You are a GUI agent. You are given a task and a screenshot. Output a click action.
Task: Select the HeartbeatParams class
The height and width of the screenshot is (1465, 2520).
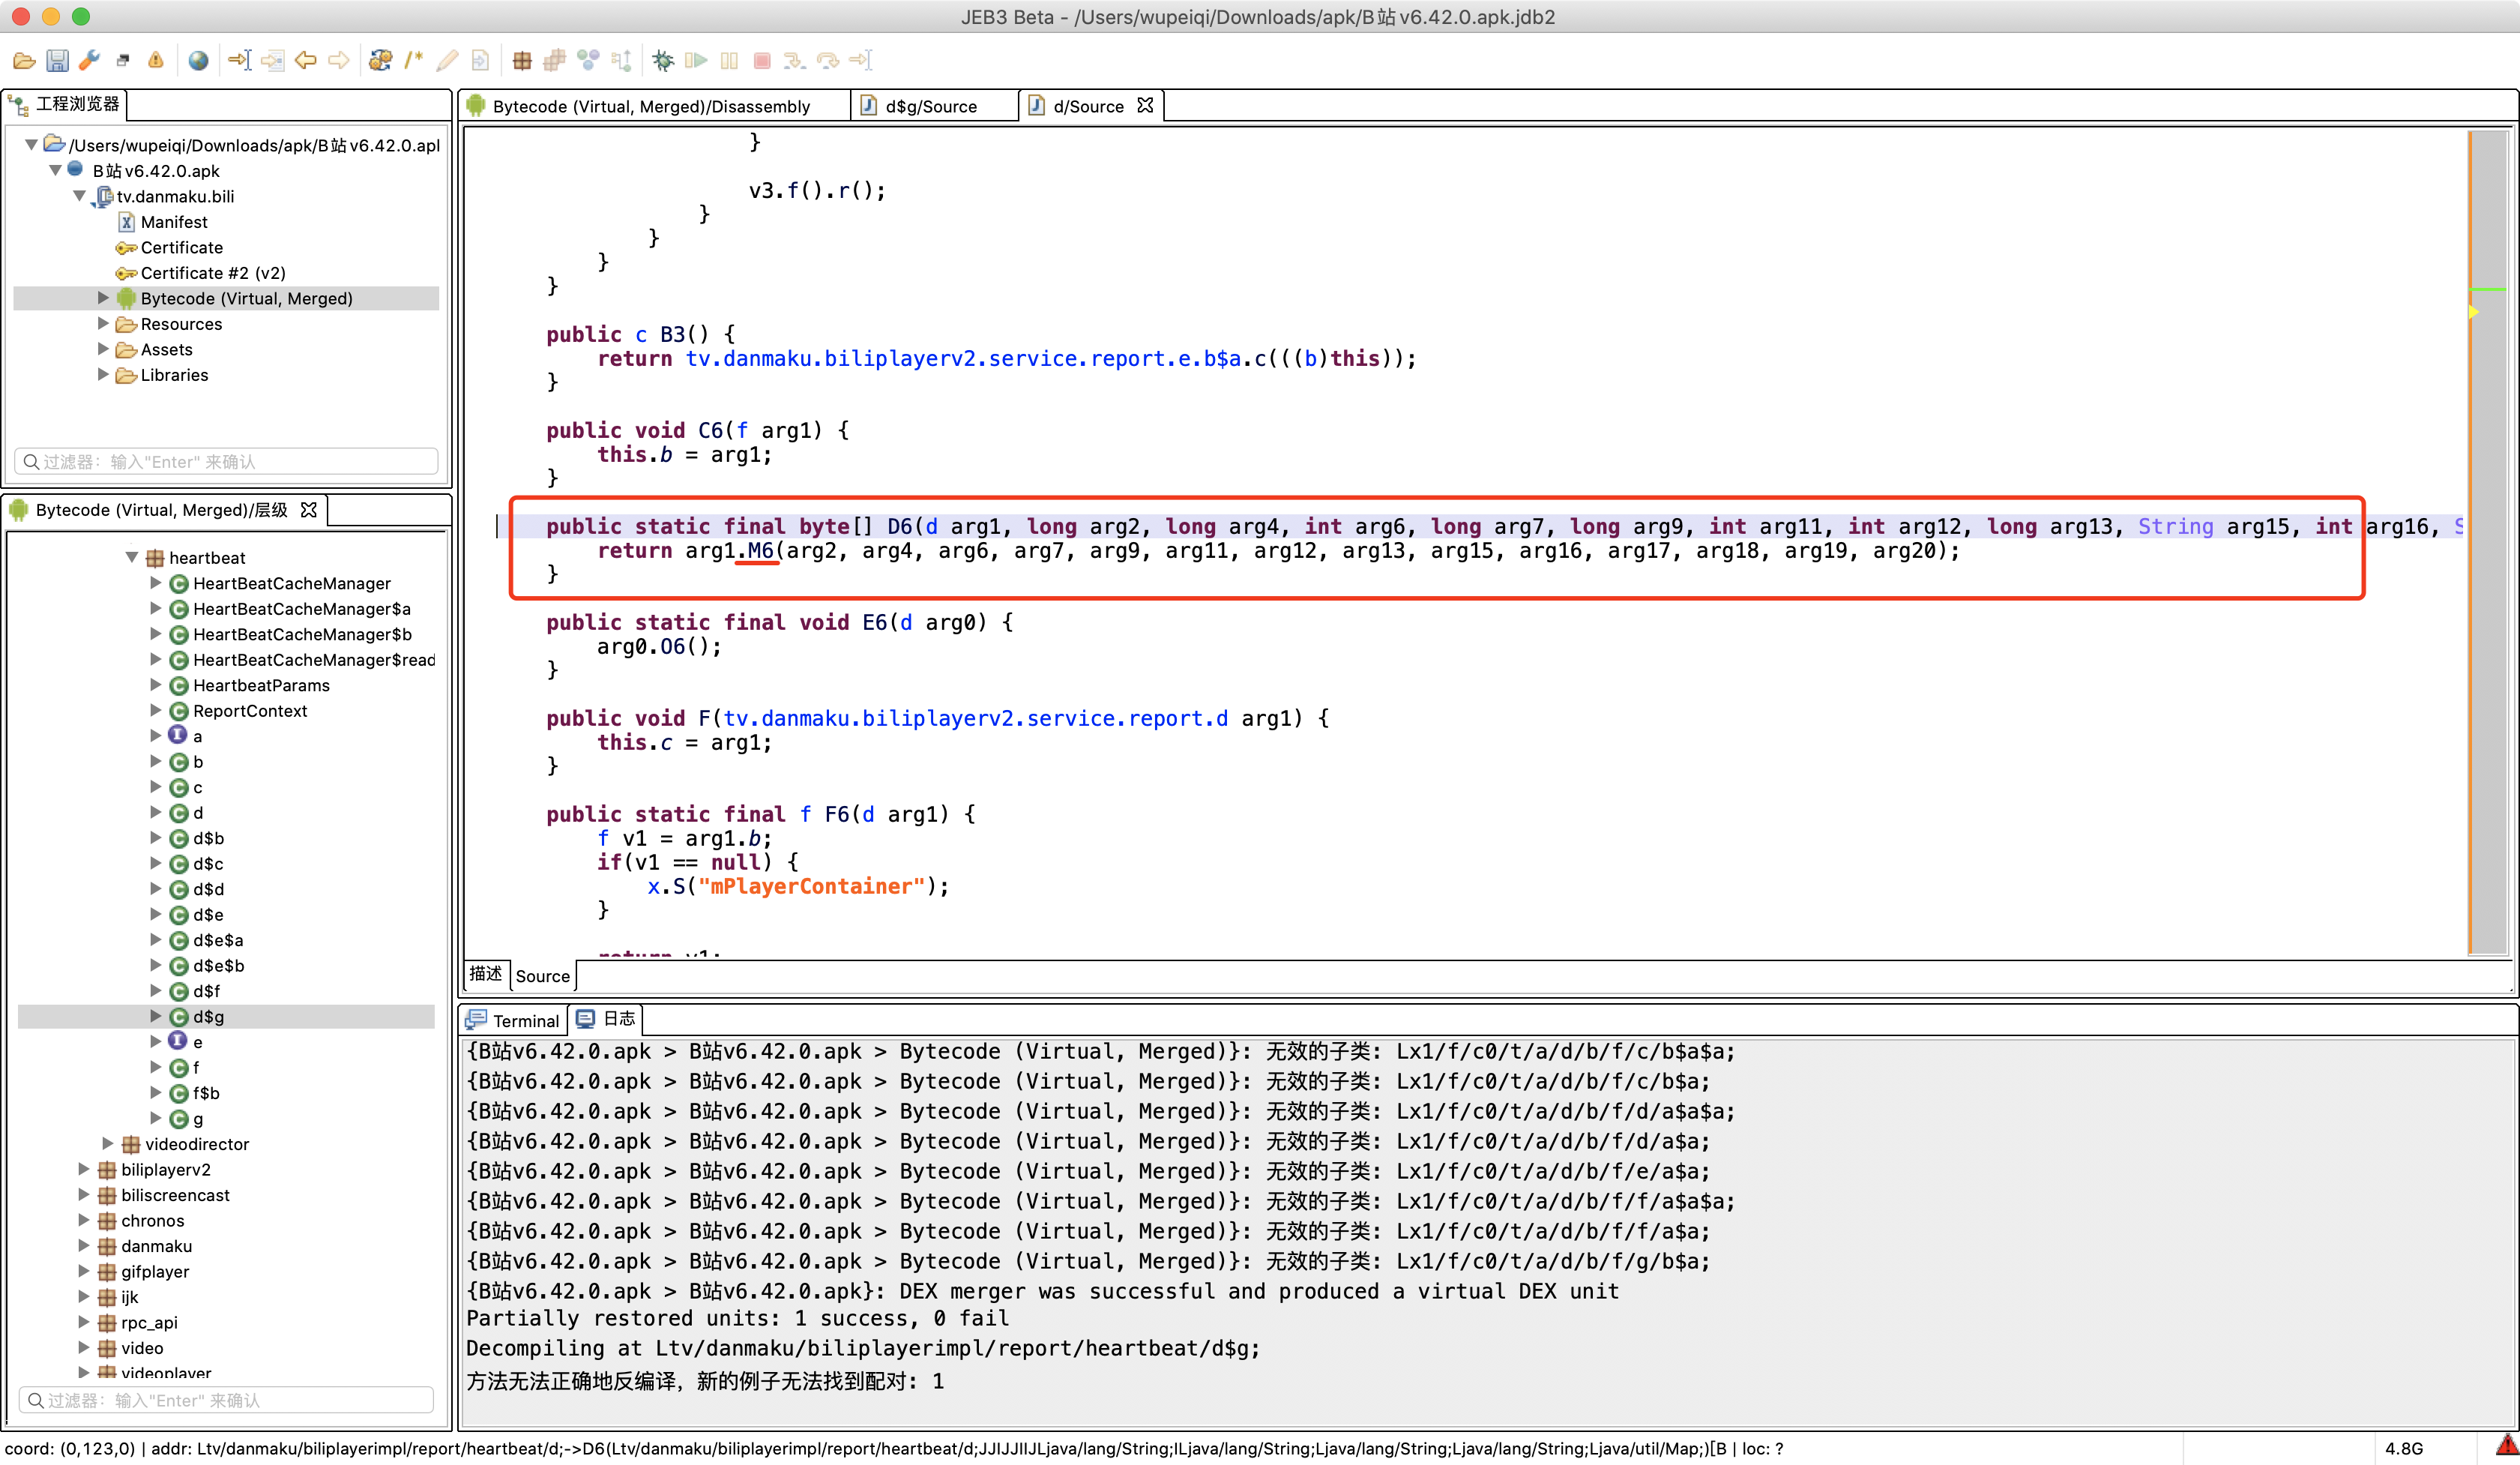261,685
